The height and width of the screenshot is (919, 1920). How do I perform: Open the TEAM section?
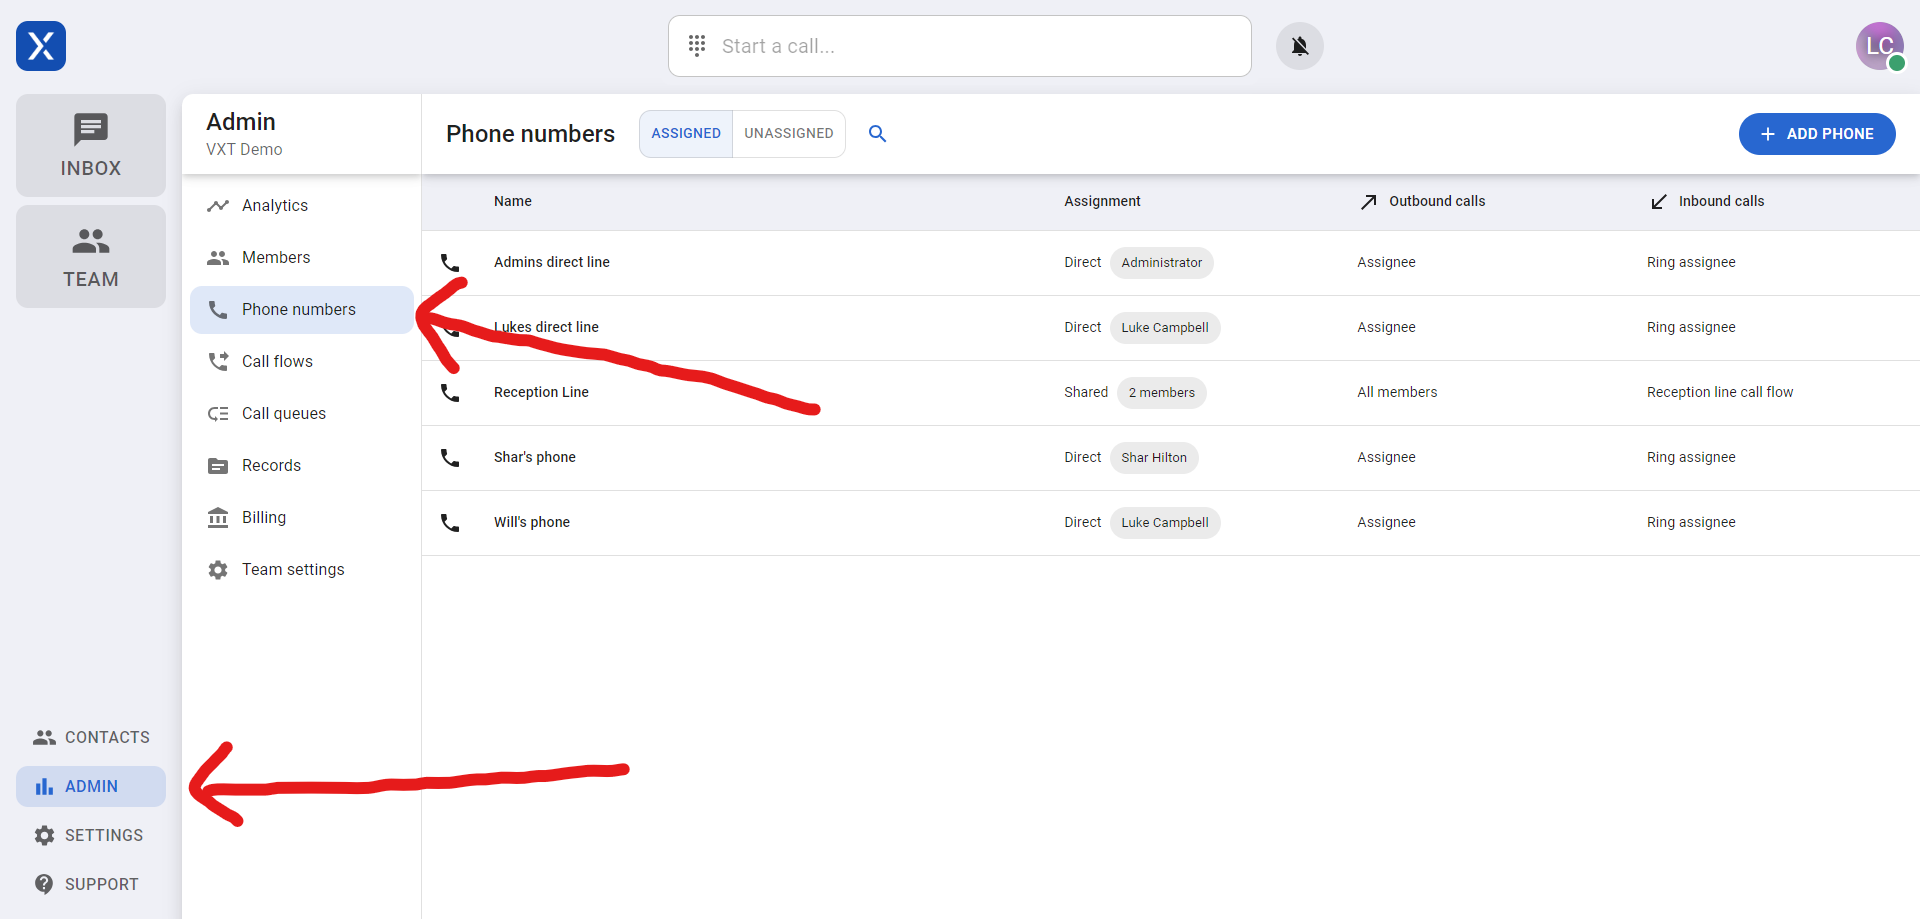[x=90, y=256]
